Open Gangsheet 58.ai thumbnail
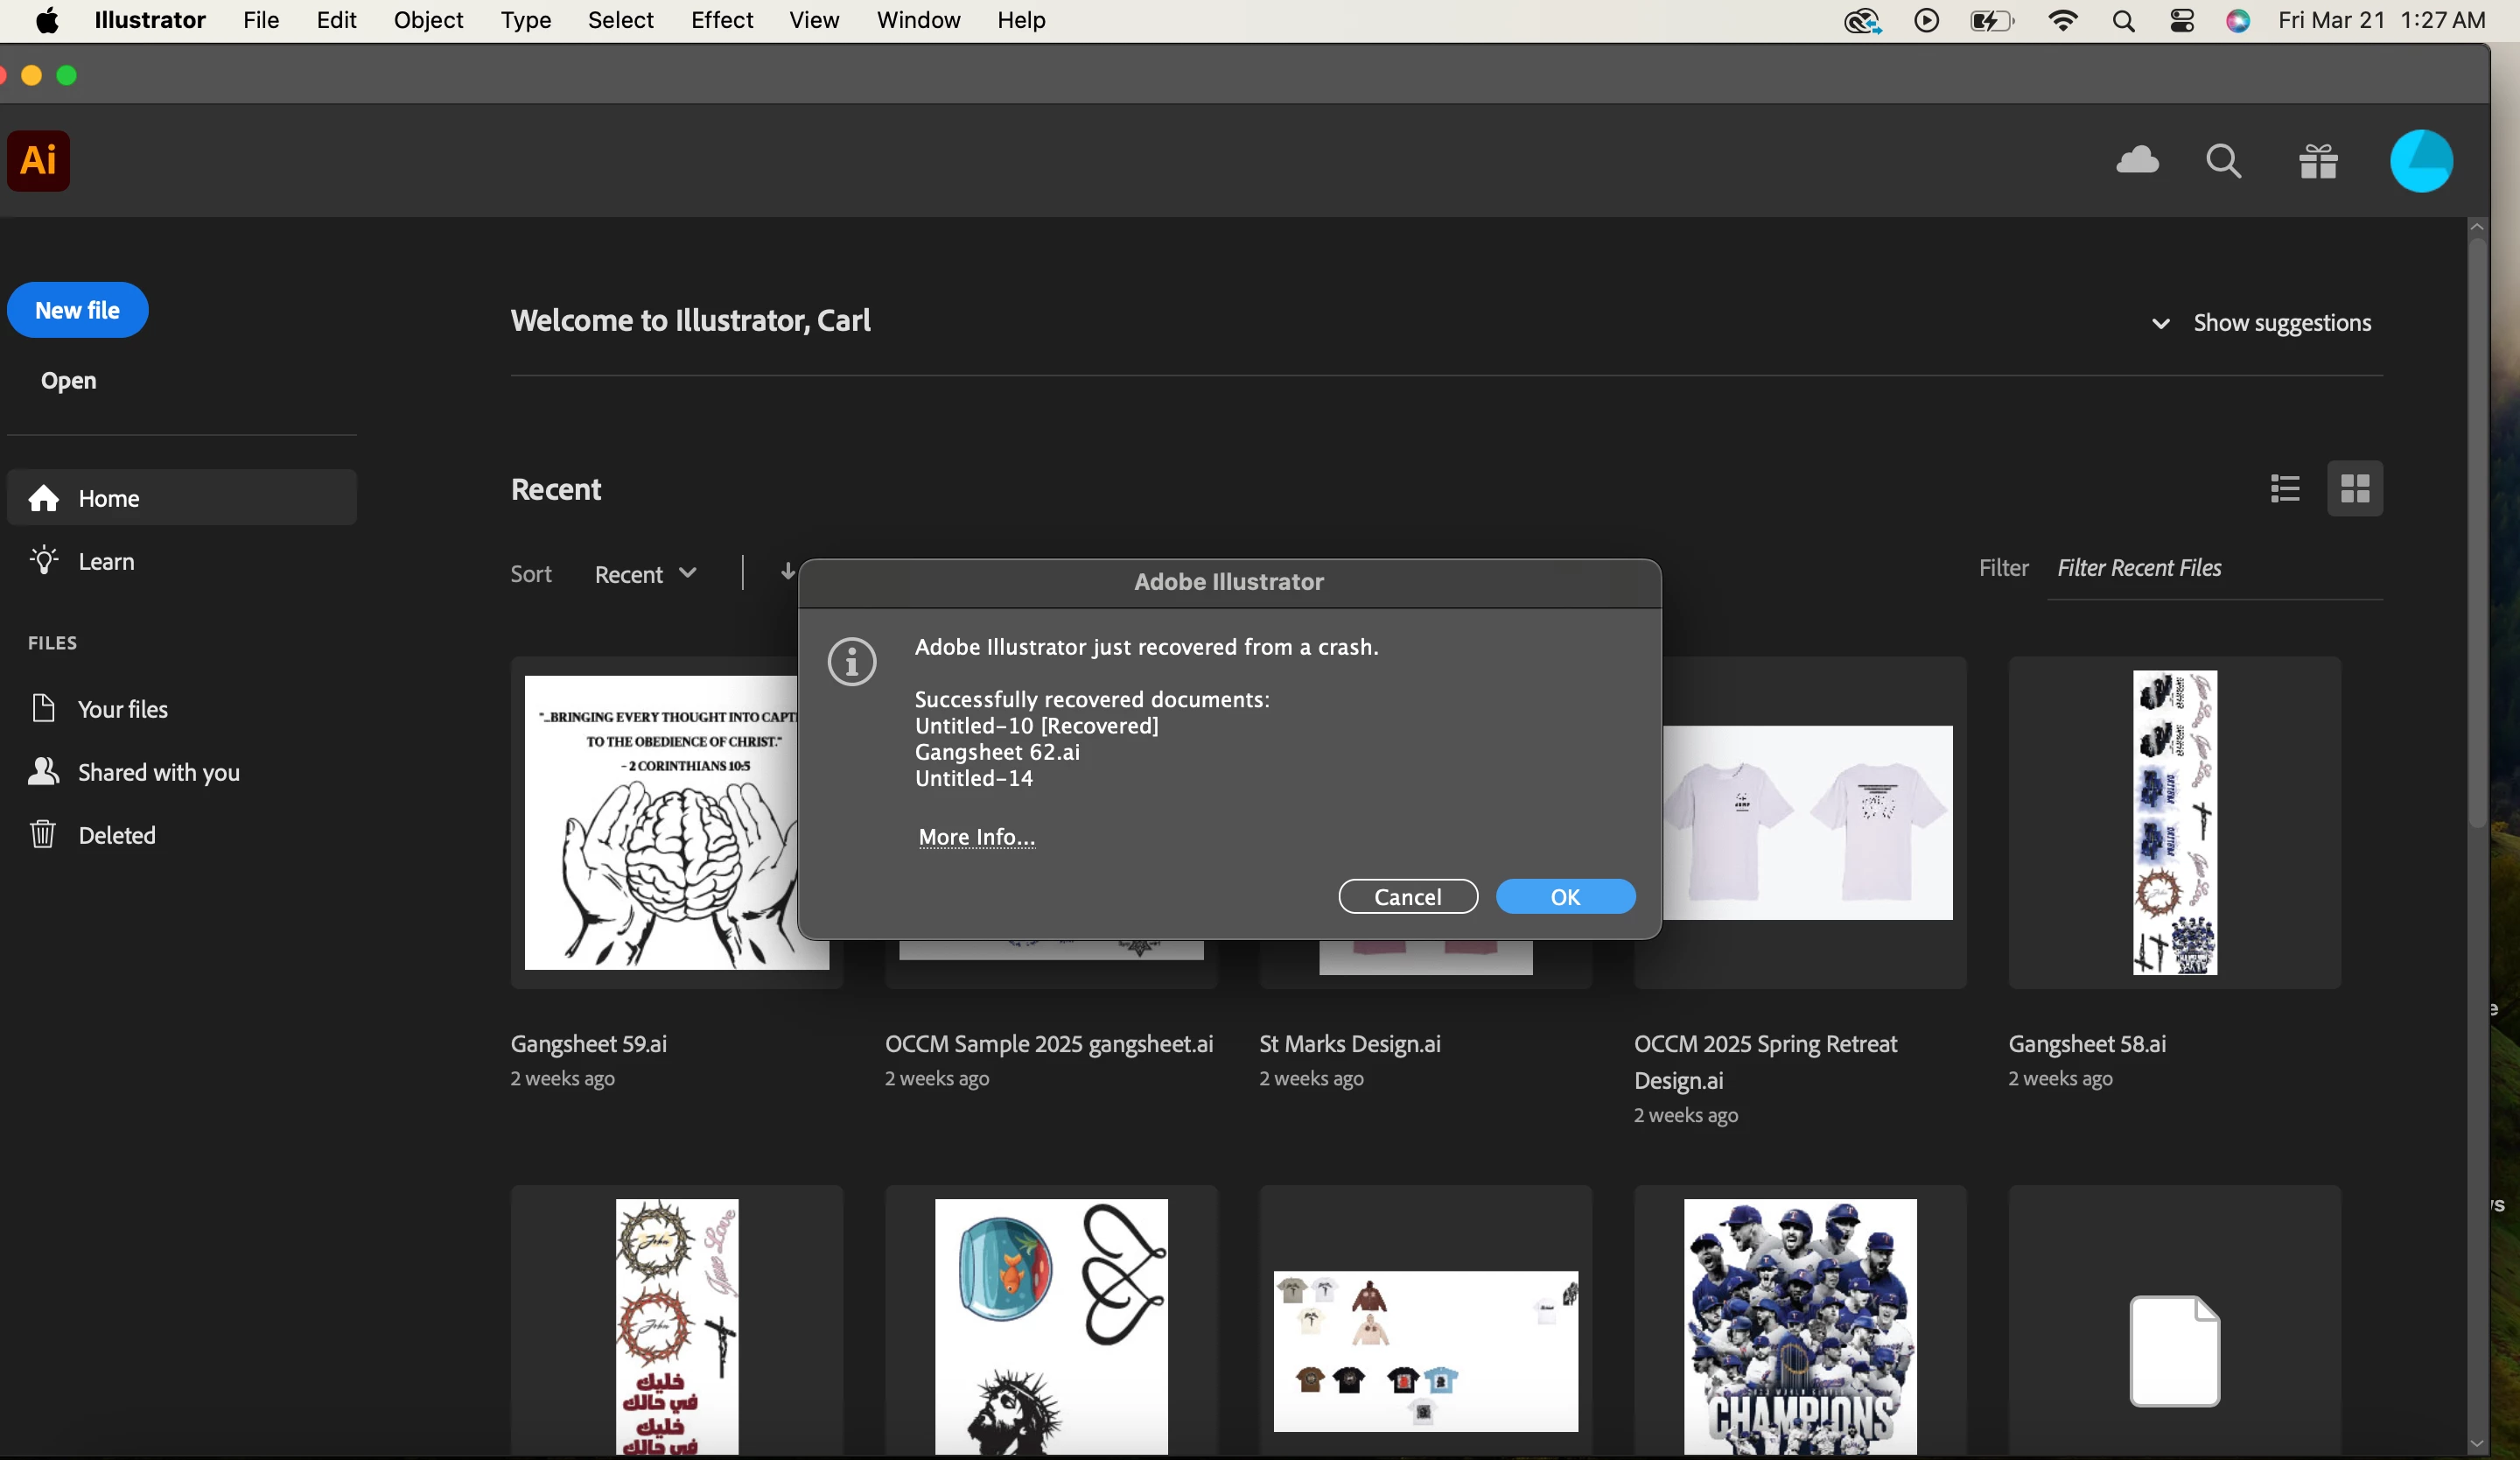2520x1460 pixels. tap(2174, 822)
